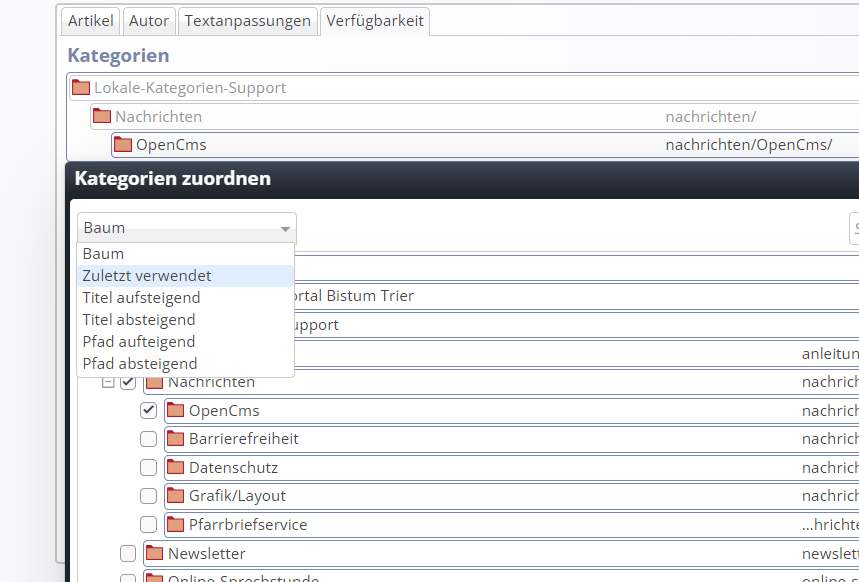This screenshot has width=859, height=582.
Task: Uncheck the OpenCms category checkbox
Action: coord(148,410)
